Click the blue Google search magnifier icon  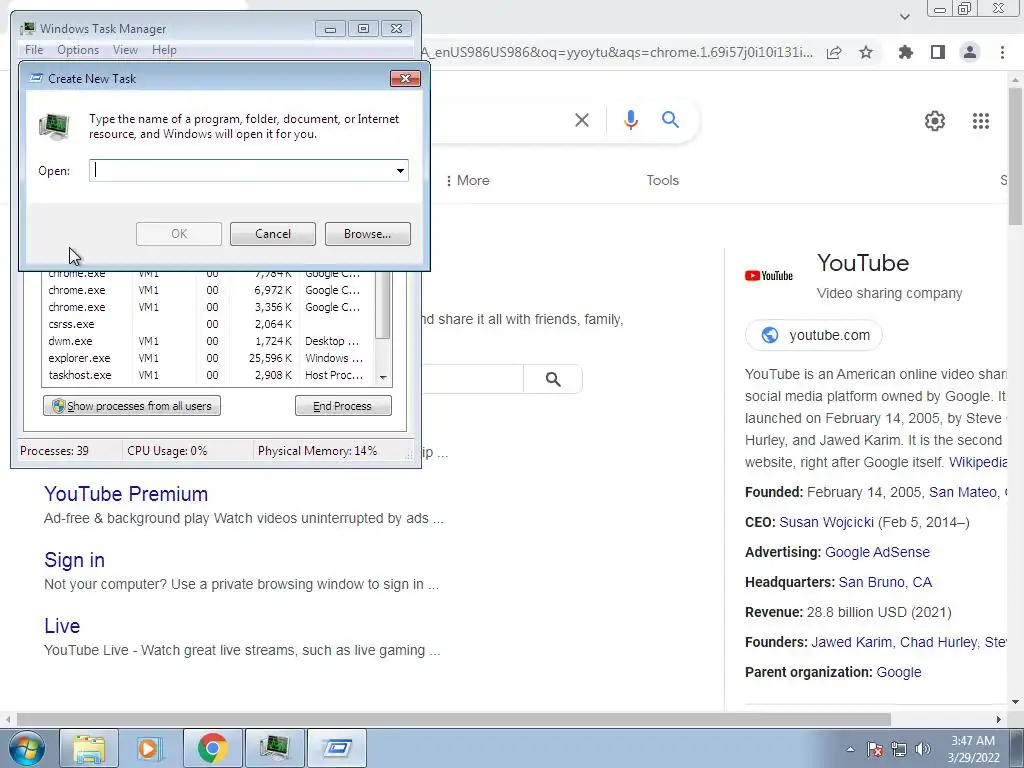(670, 120)
